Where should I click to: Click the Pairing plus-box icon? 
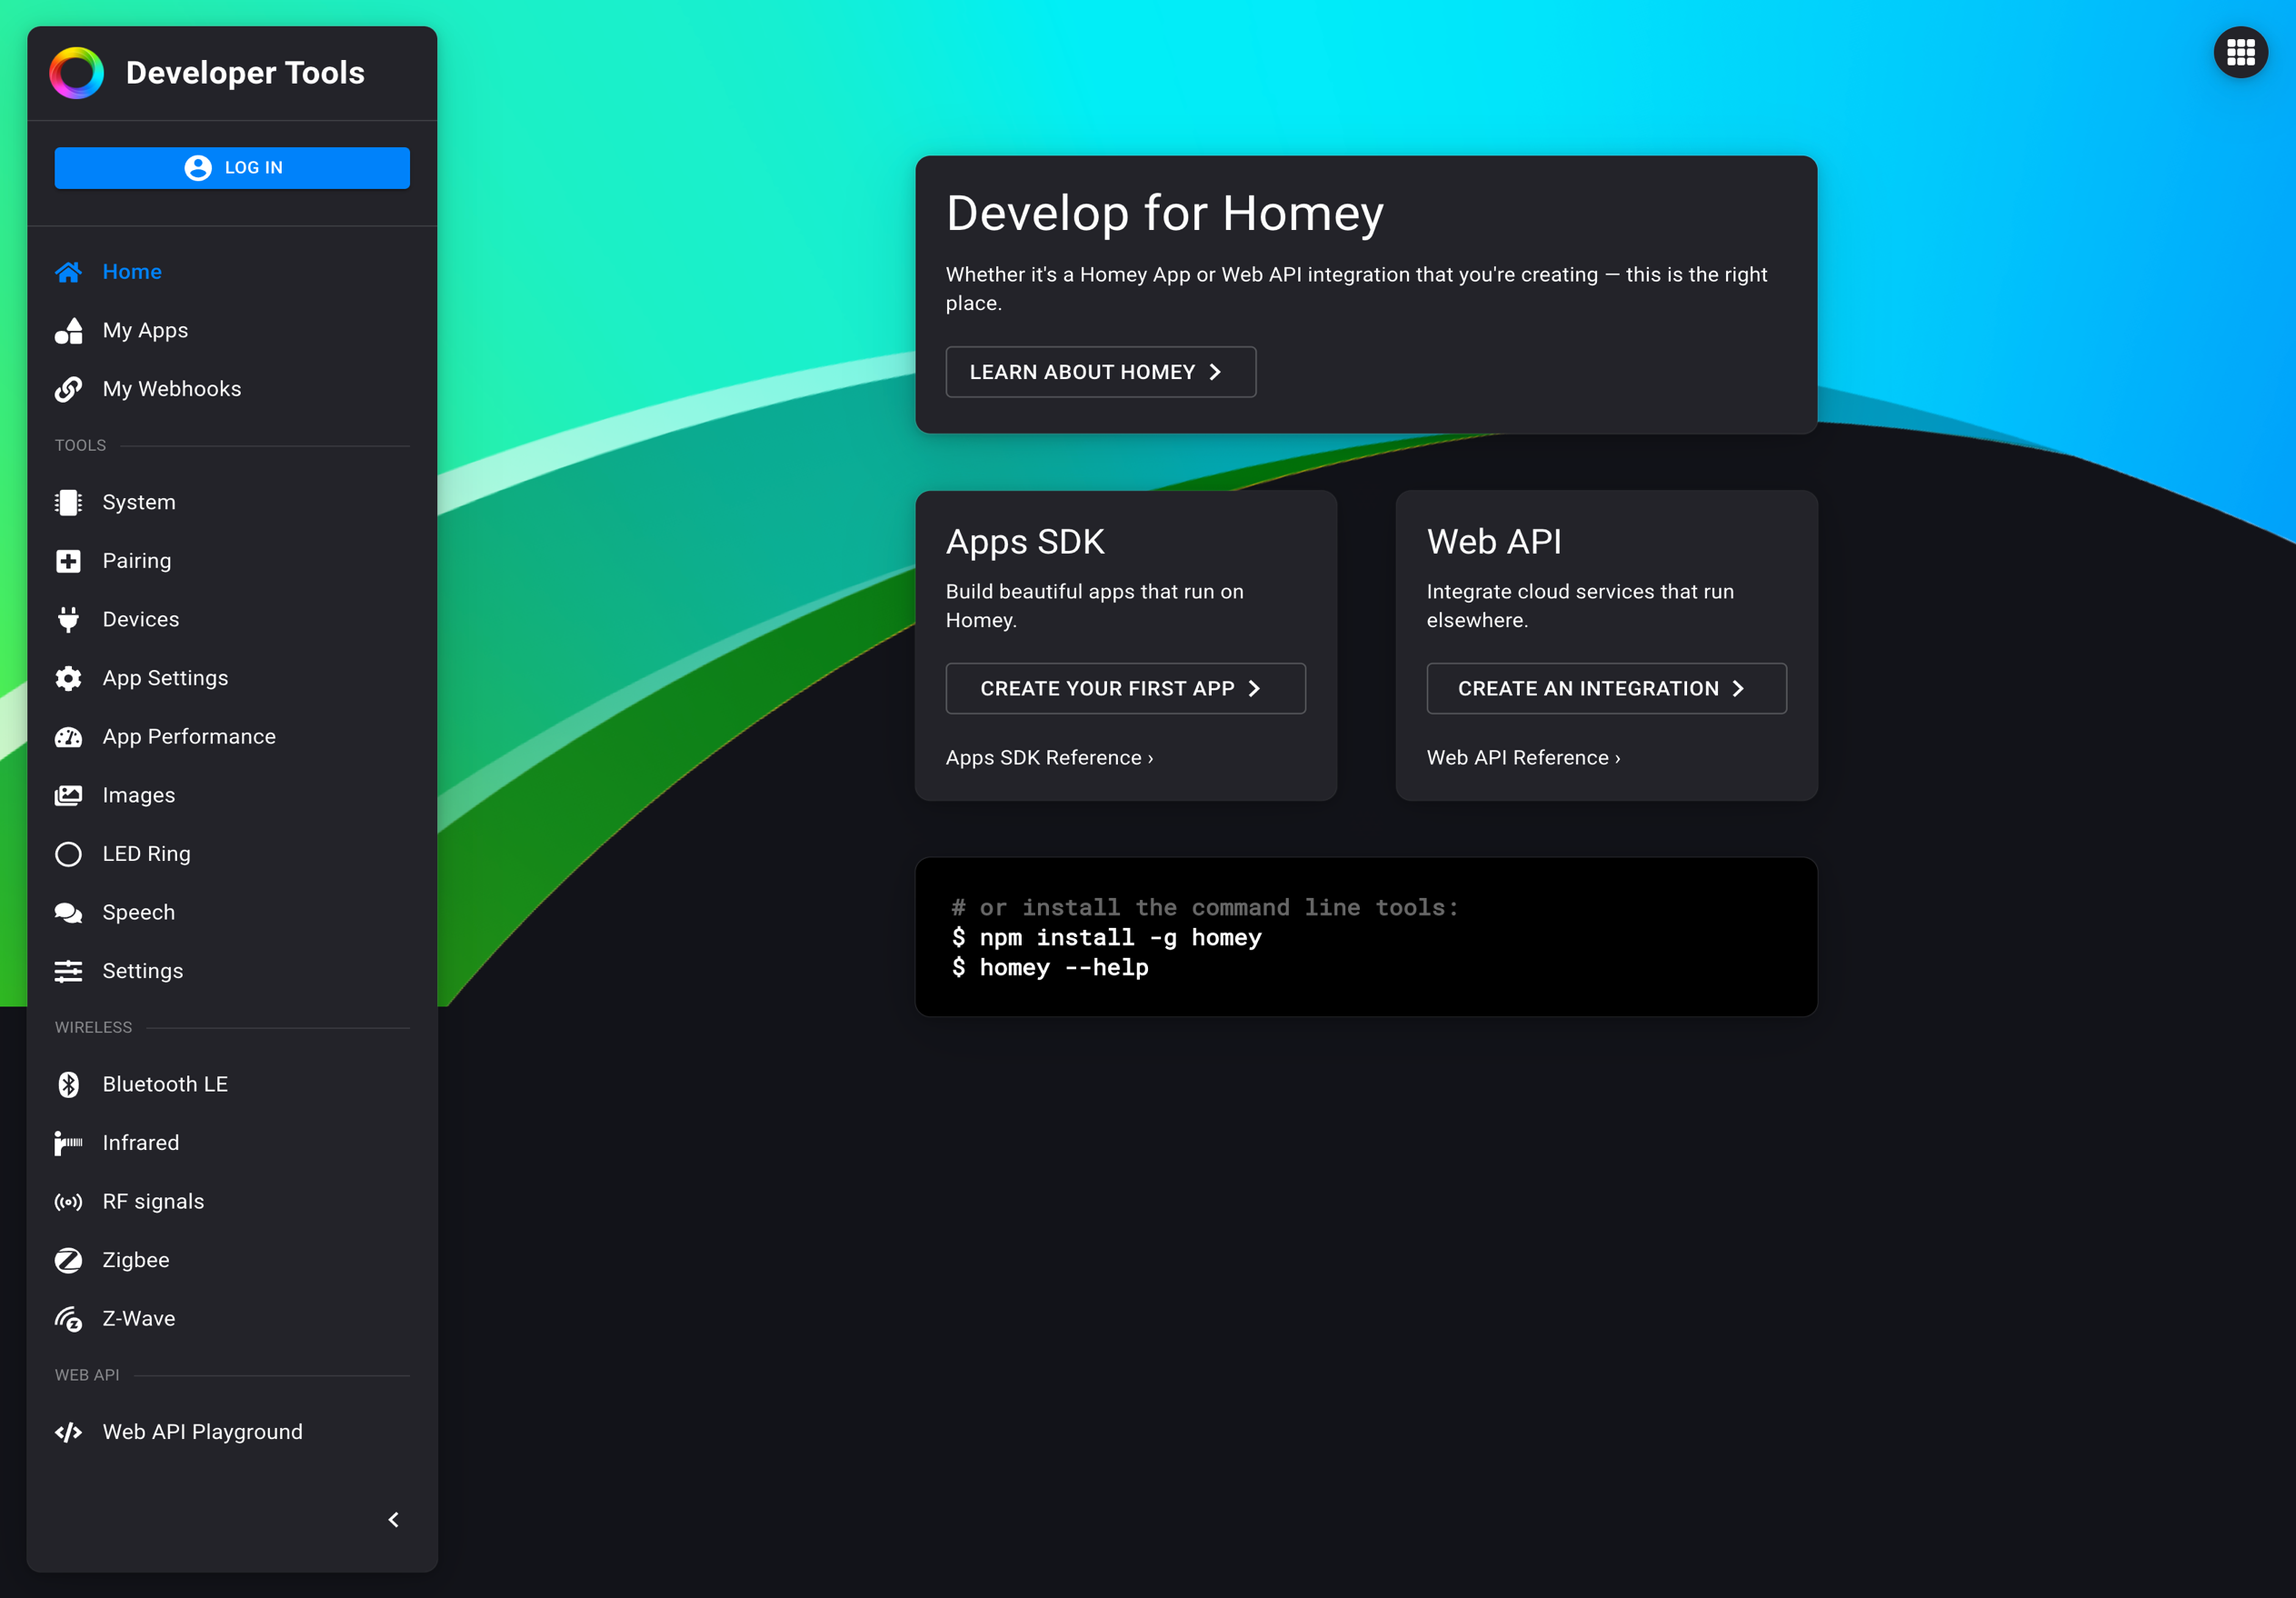(x=68, y=561)
